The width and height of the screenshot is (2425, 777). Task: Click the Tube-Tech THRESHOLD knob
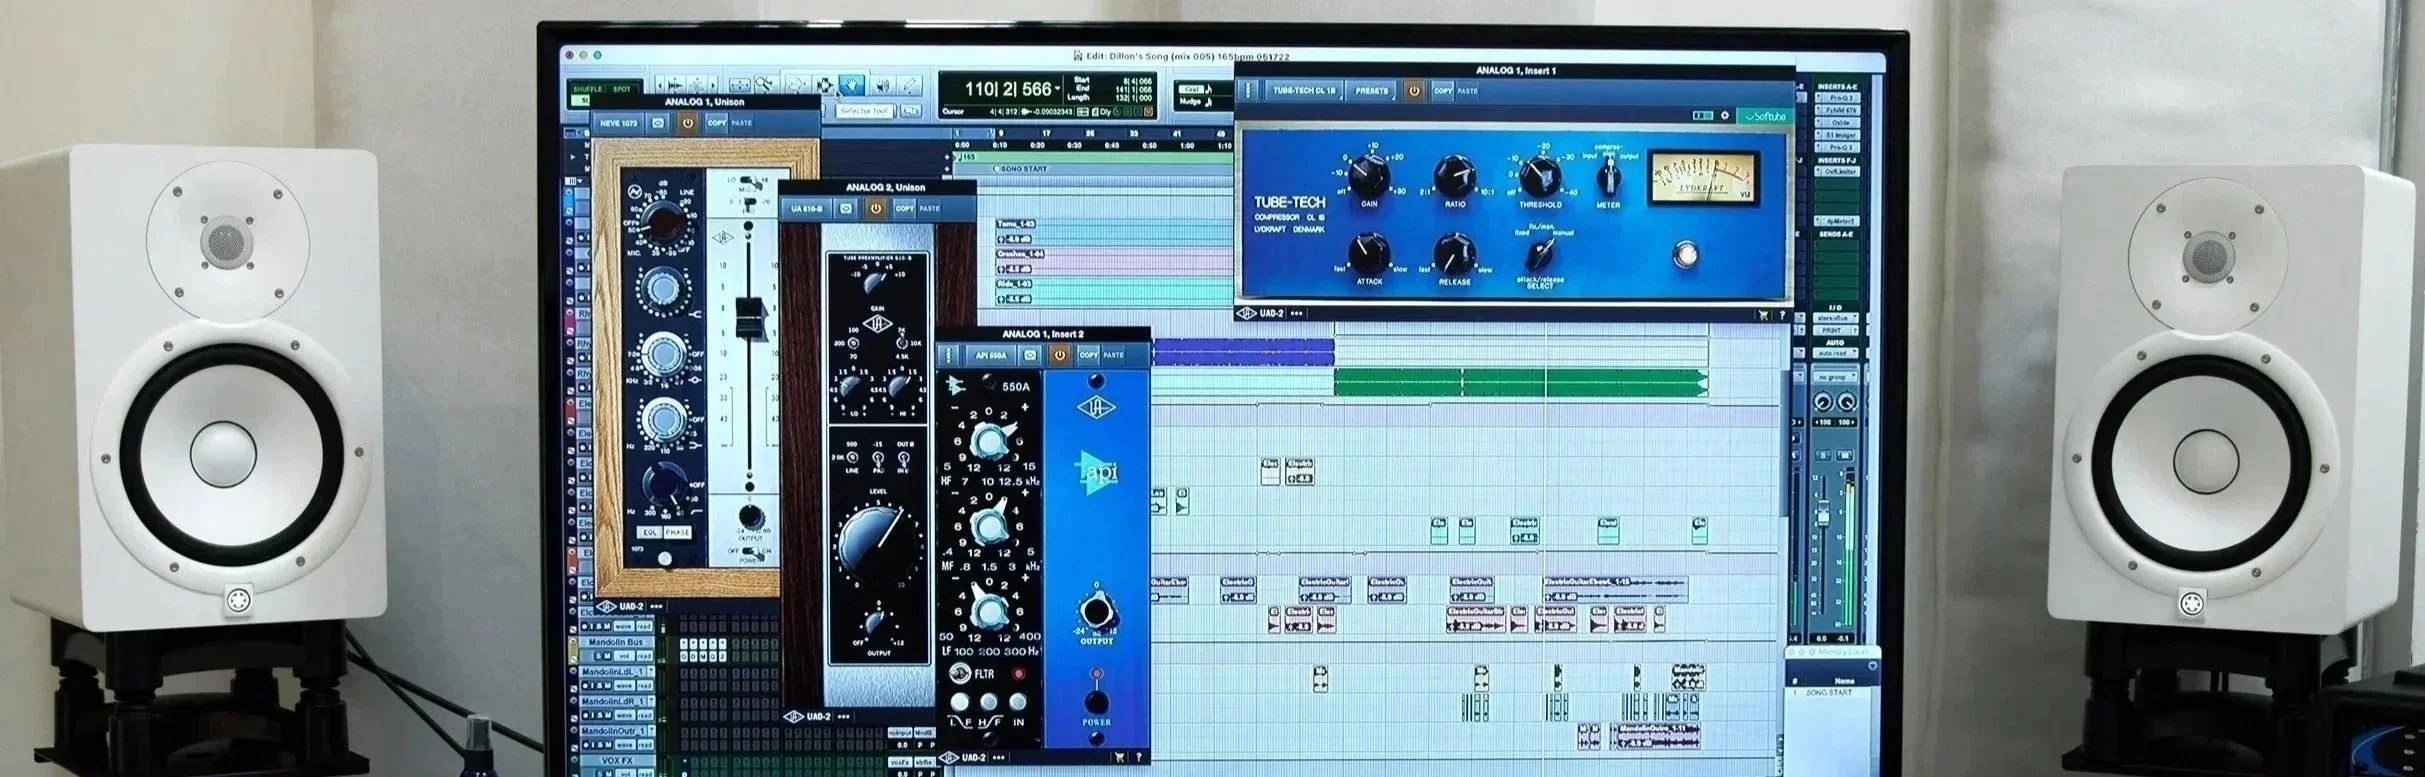click(1540, 177)
